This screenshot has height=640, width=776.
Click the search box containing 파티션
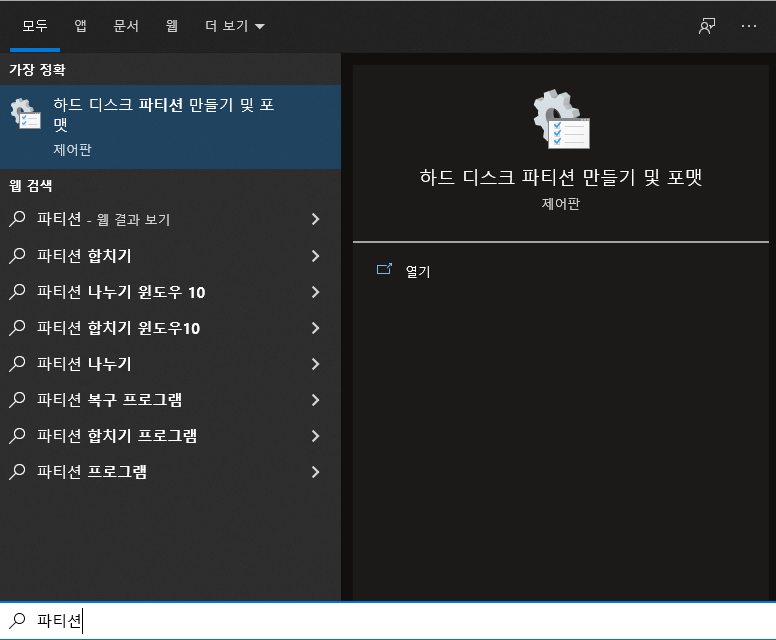[388, 621]
